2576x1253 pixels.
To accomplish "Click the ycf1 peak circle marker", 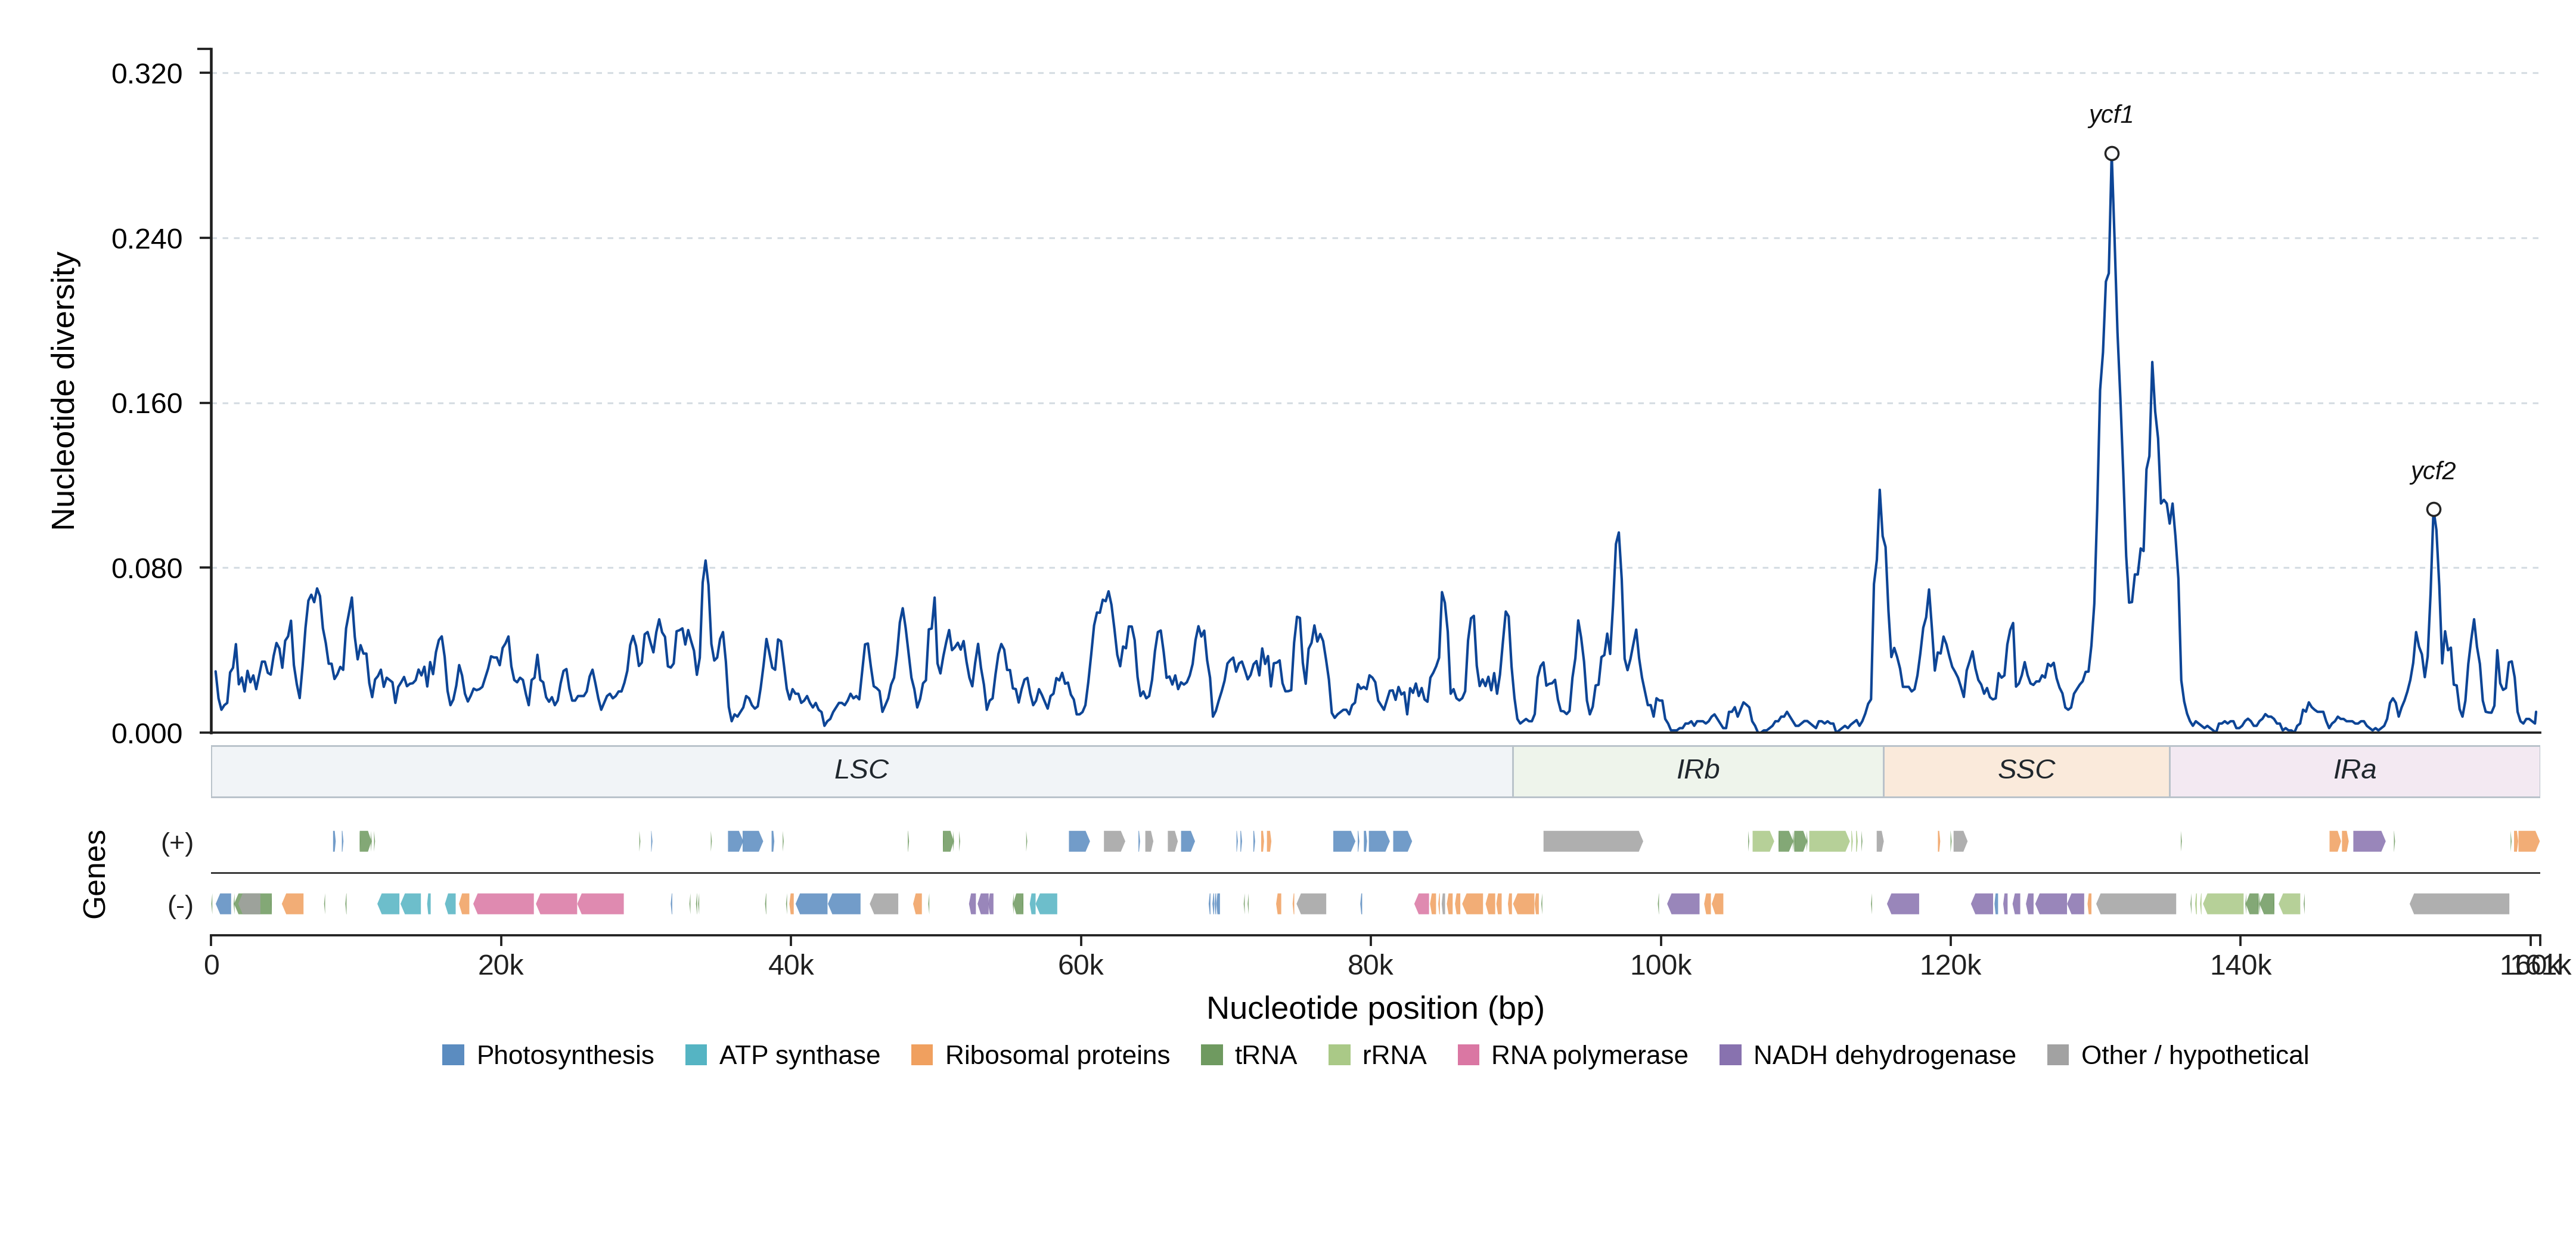I will tap(2111, 154).
